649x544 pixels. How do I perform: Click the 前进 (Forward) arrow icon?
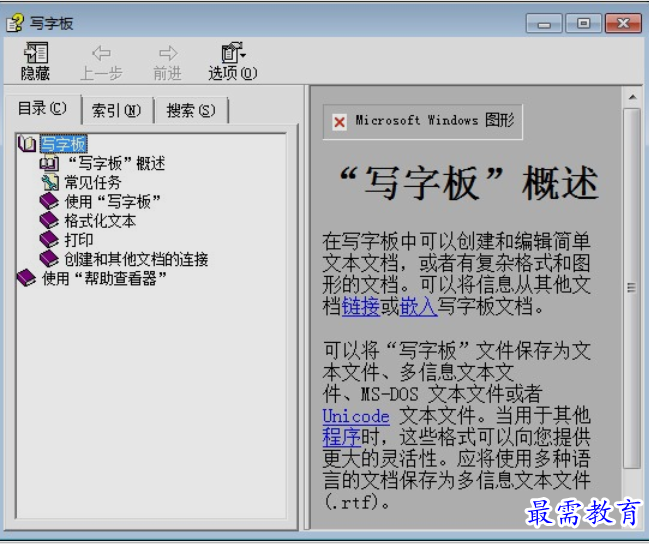tap(168, 53)
